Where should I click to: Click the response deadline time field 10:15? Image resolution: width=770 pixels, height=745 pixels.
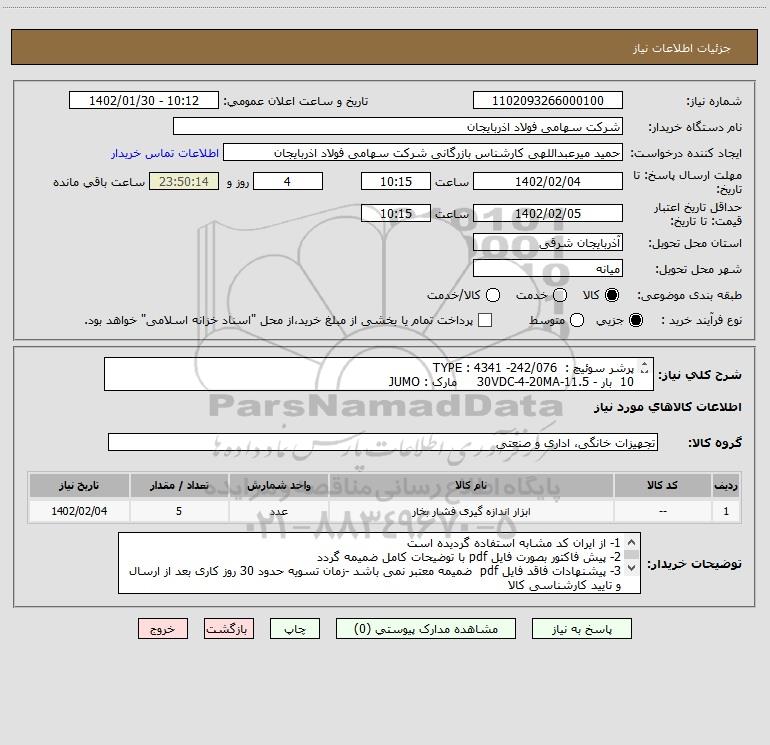coord(396,181)
